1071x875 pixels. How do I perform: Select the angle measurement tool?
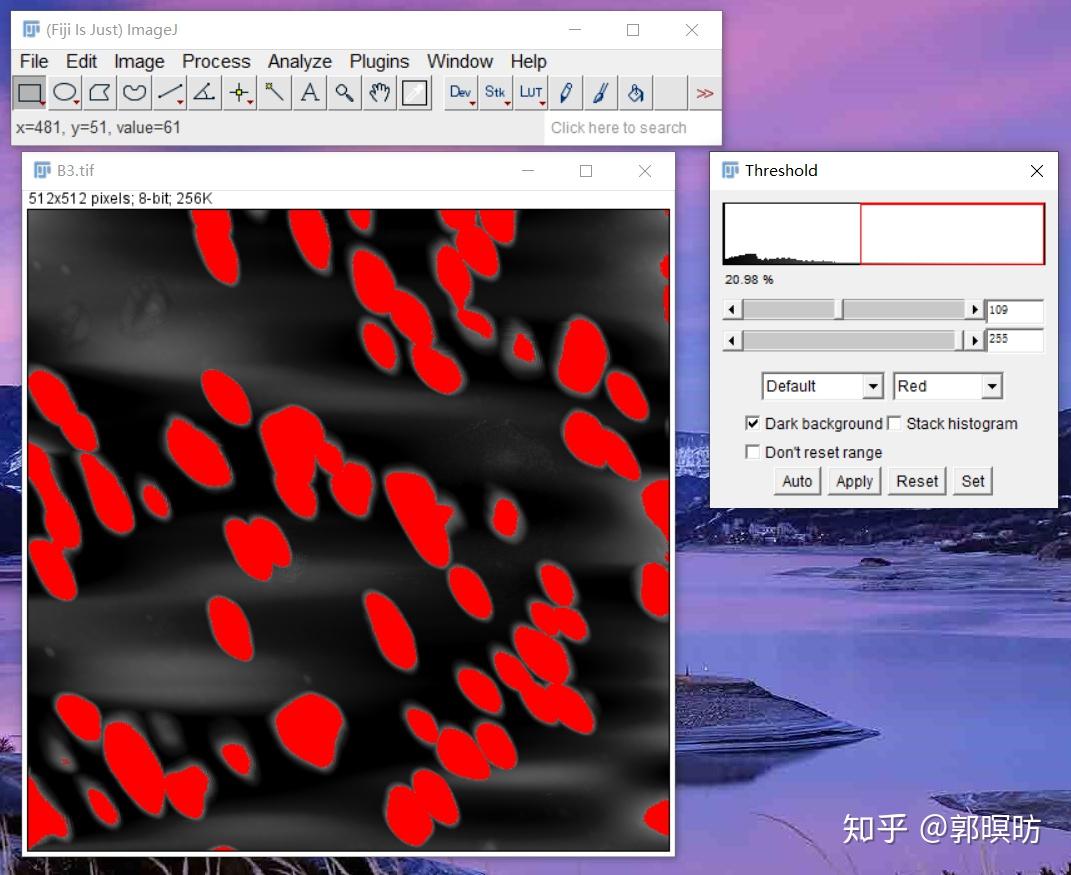click(x=204, y=92)
